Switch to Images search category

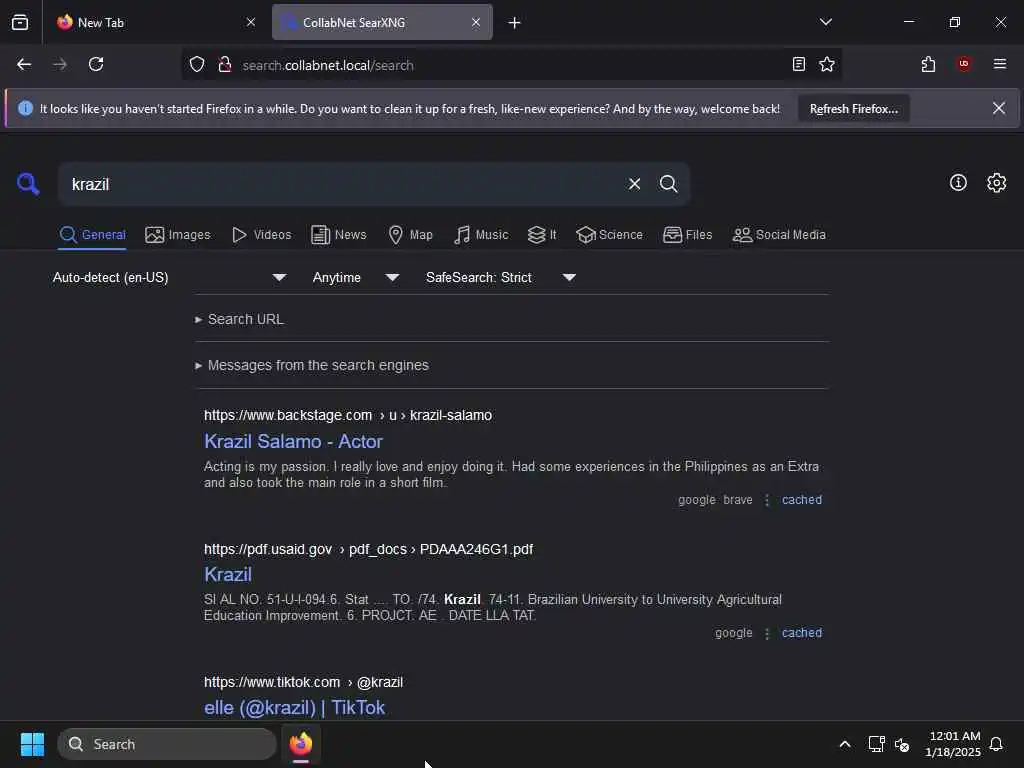pos(178,234)
